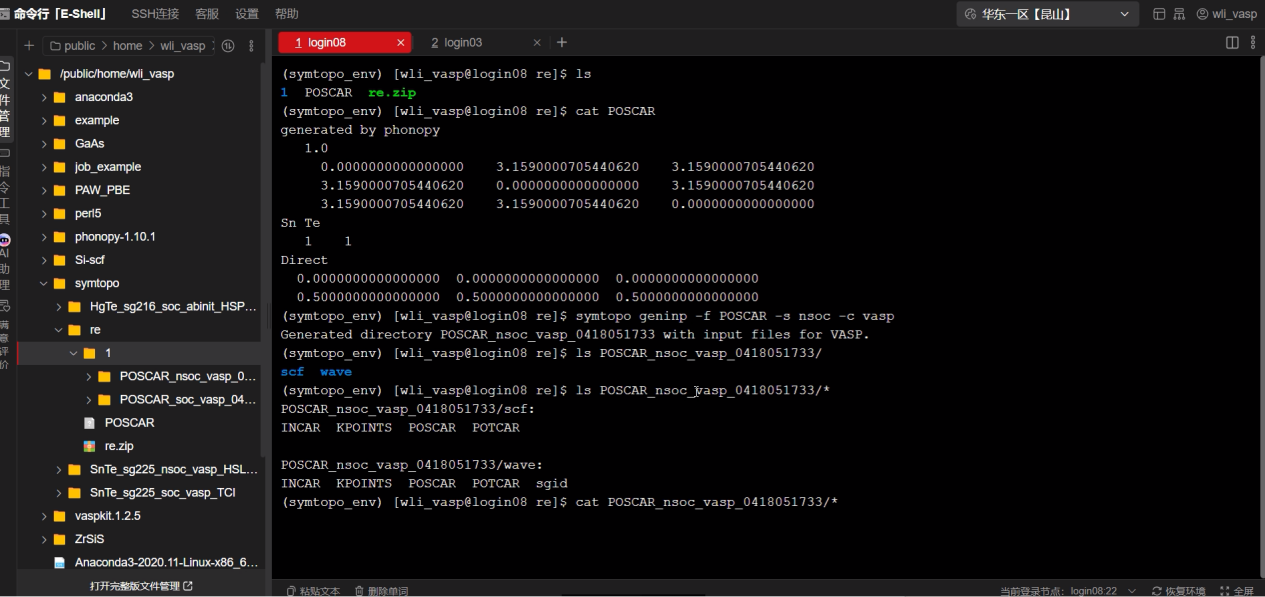Expand the vaspkit.1.2.5 folder
The height and width of the screenshot is (597, 1265).
pos(43,515)
